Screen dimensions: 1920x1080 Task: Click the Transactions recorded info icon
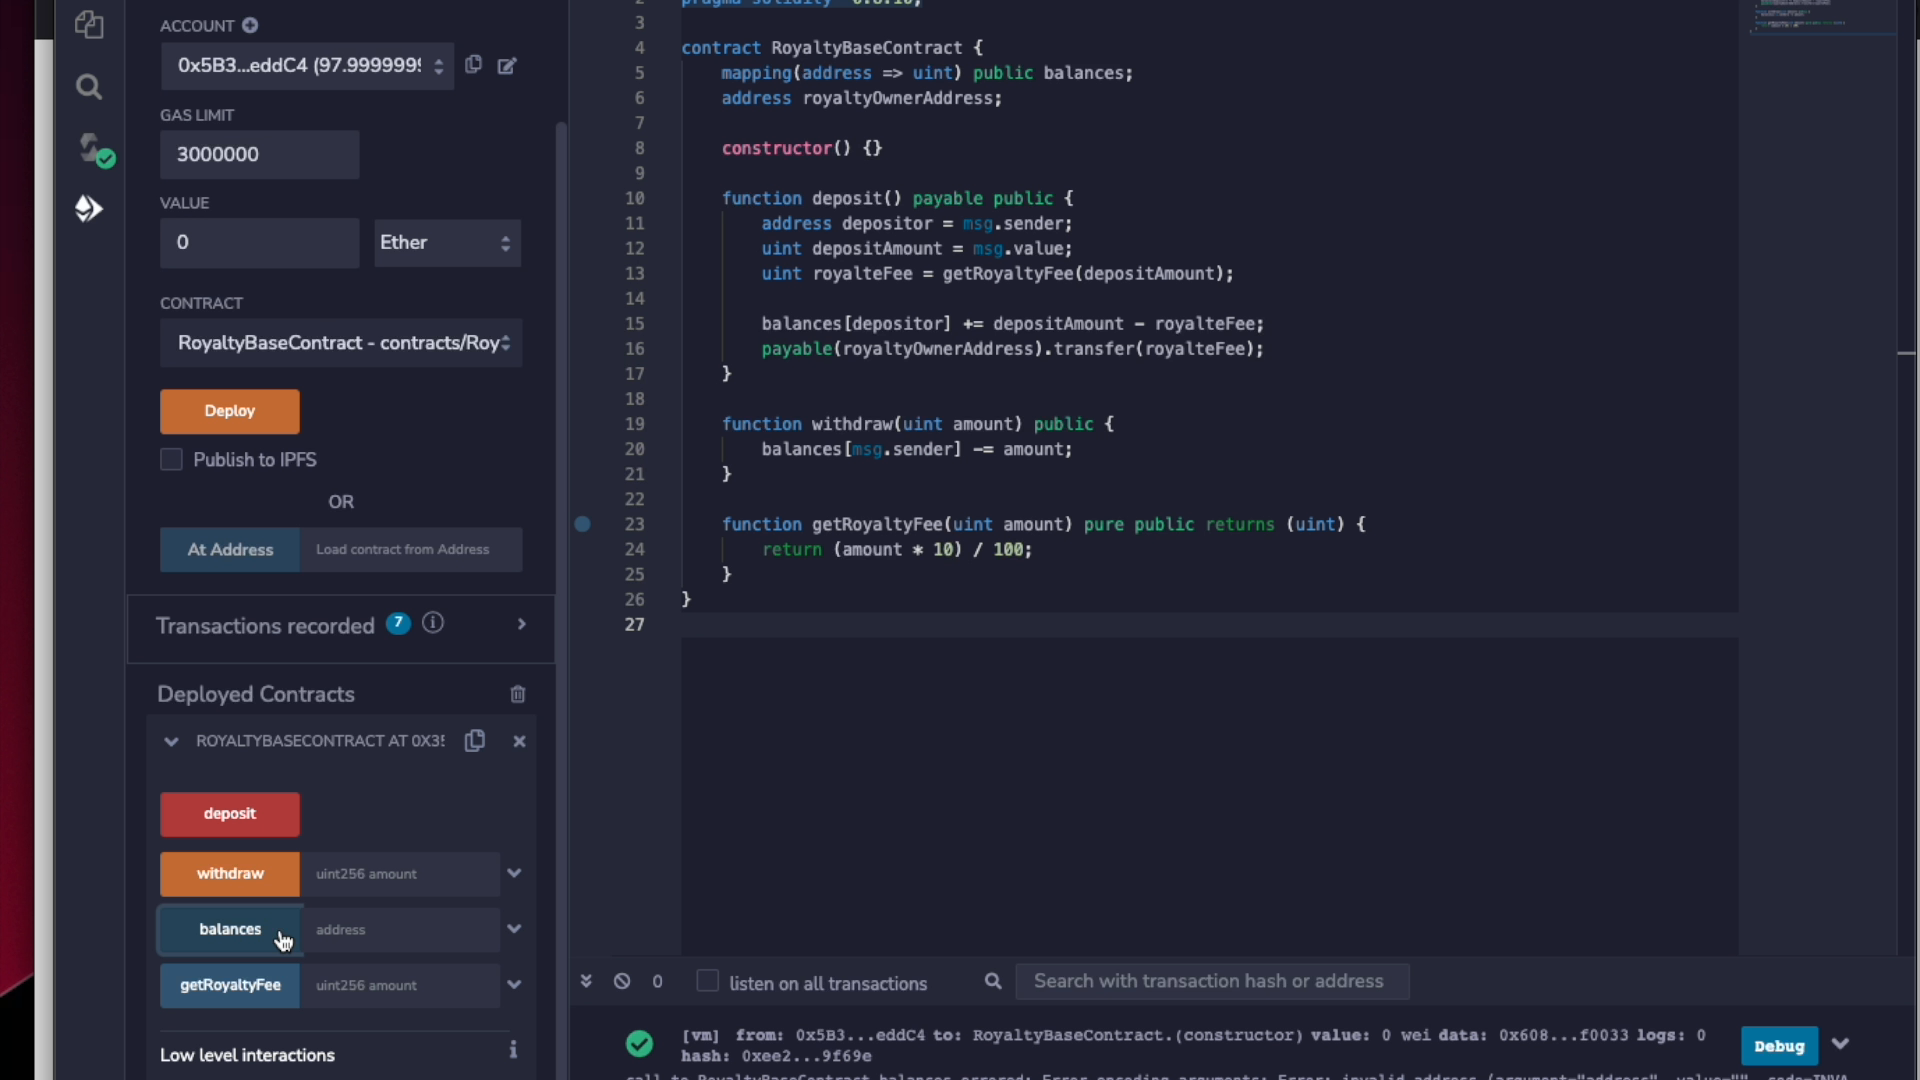(433, 623)
